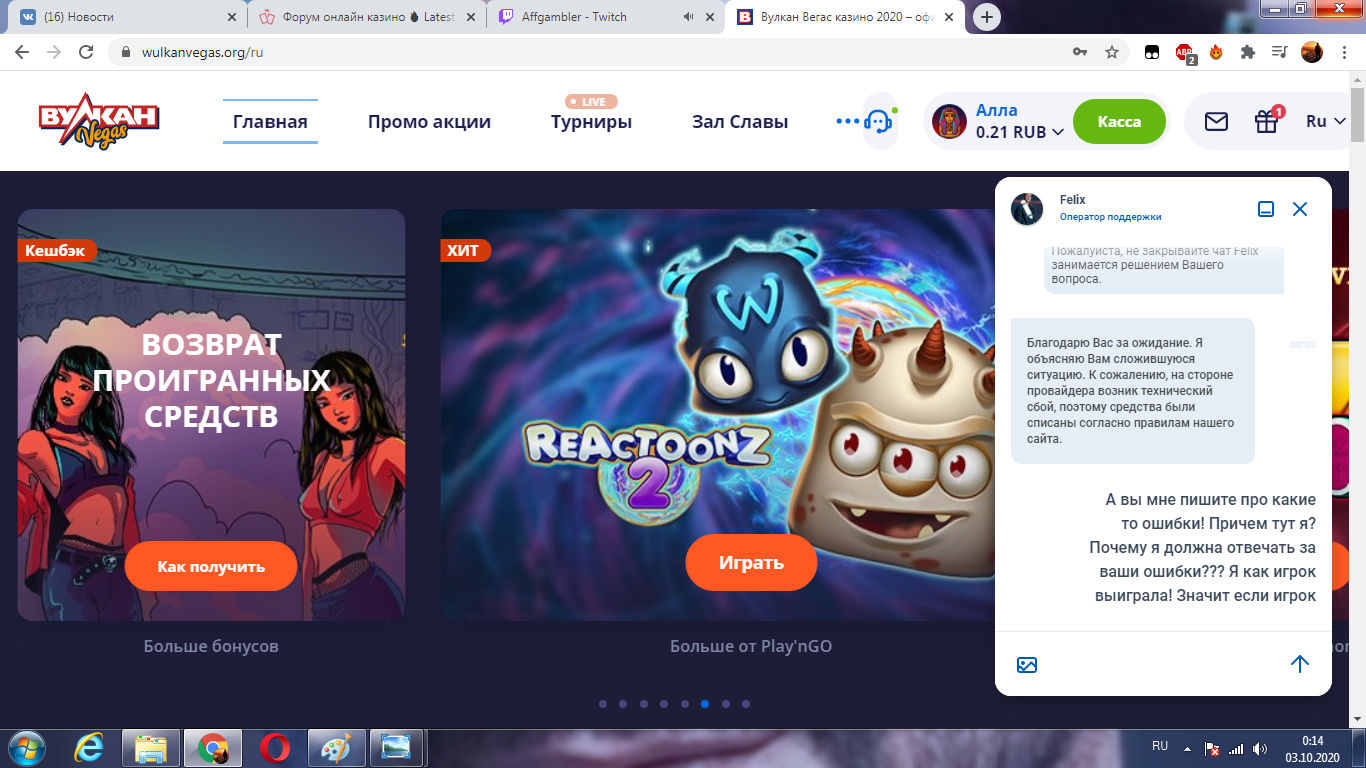Click the green Касса button
The height and width of the screenshot is (768, 1366).
[1119, 121]
